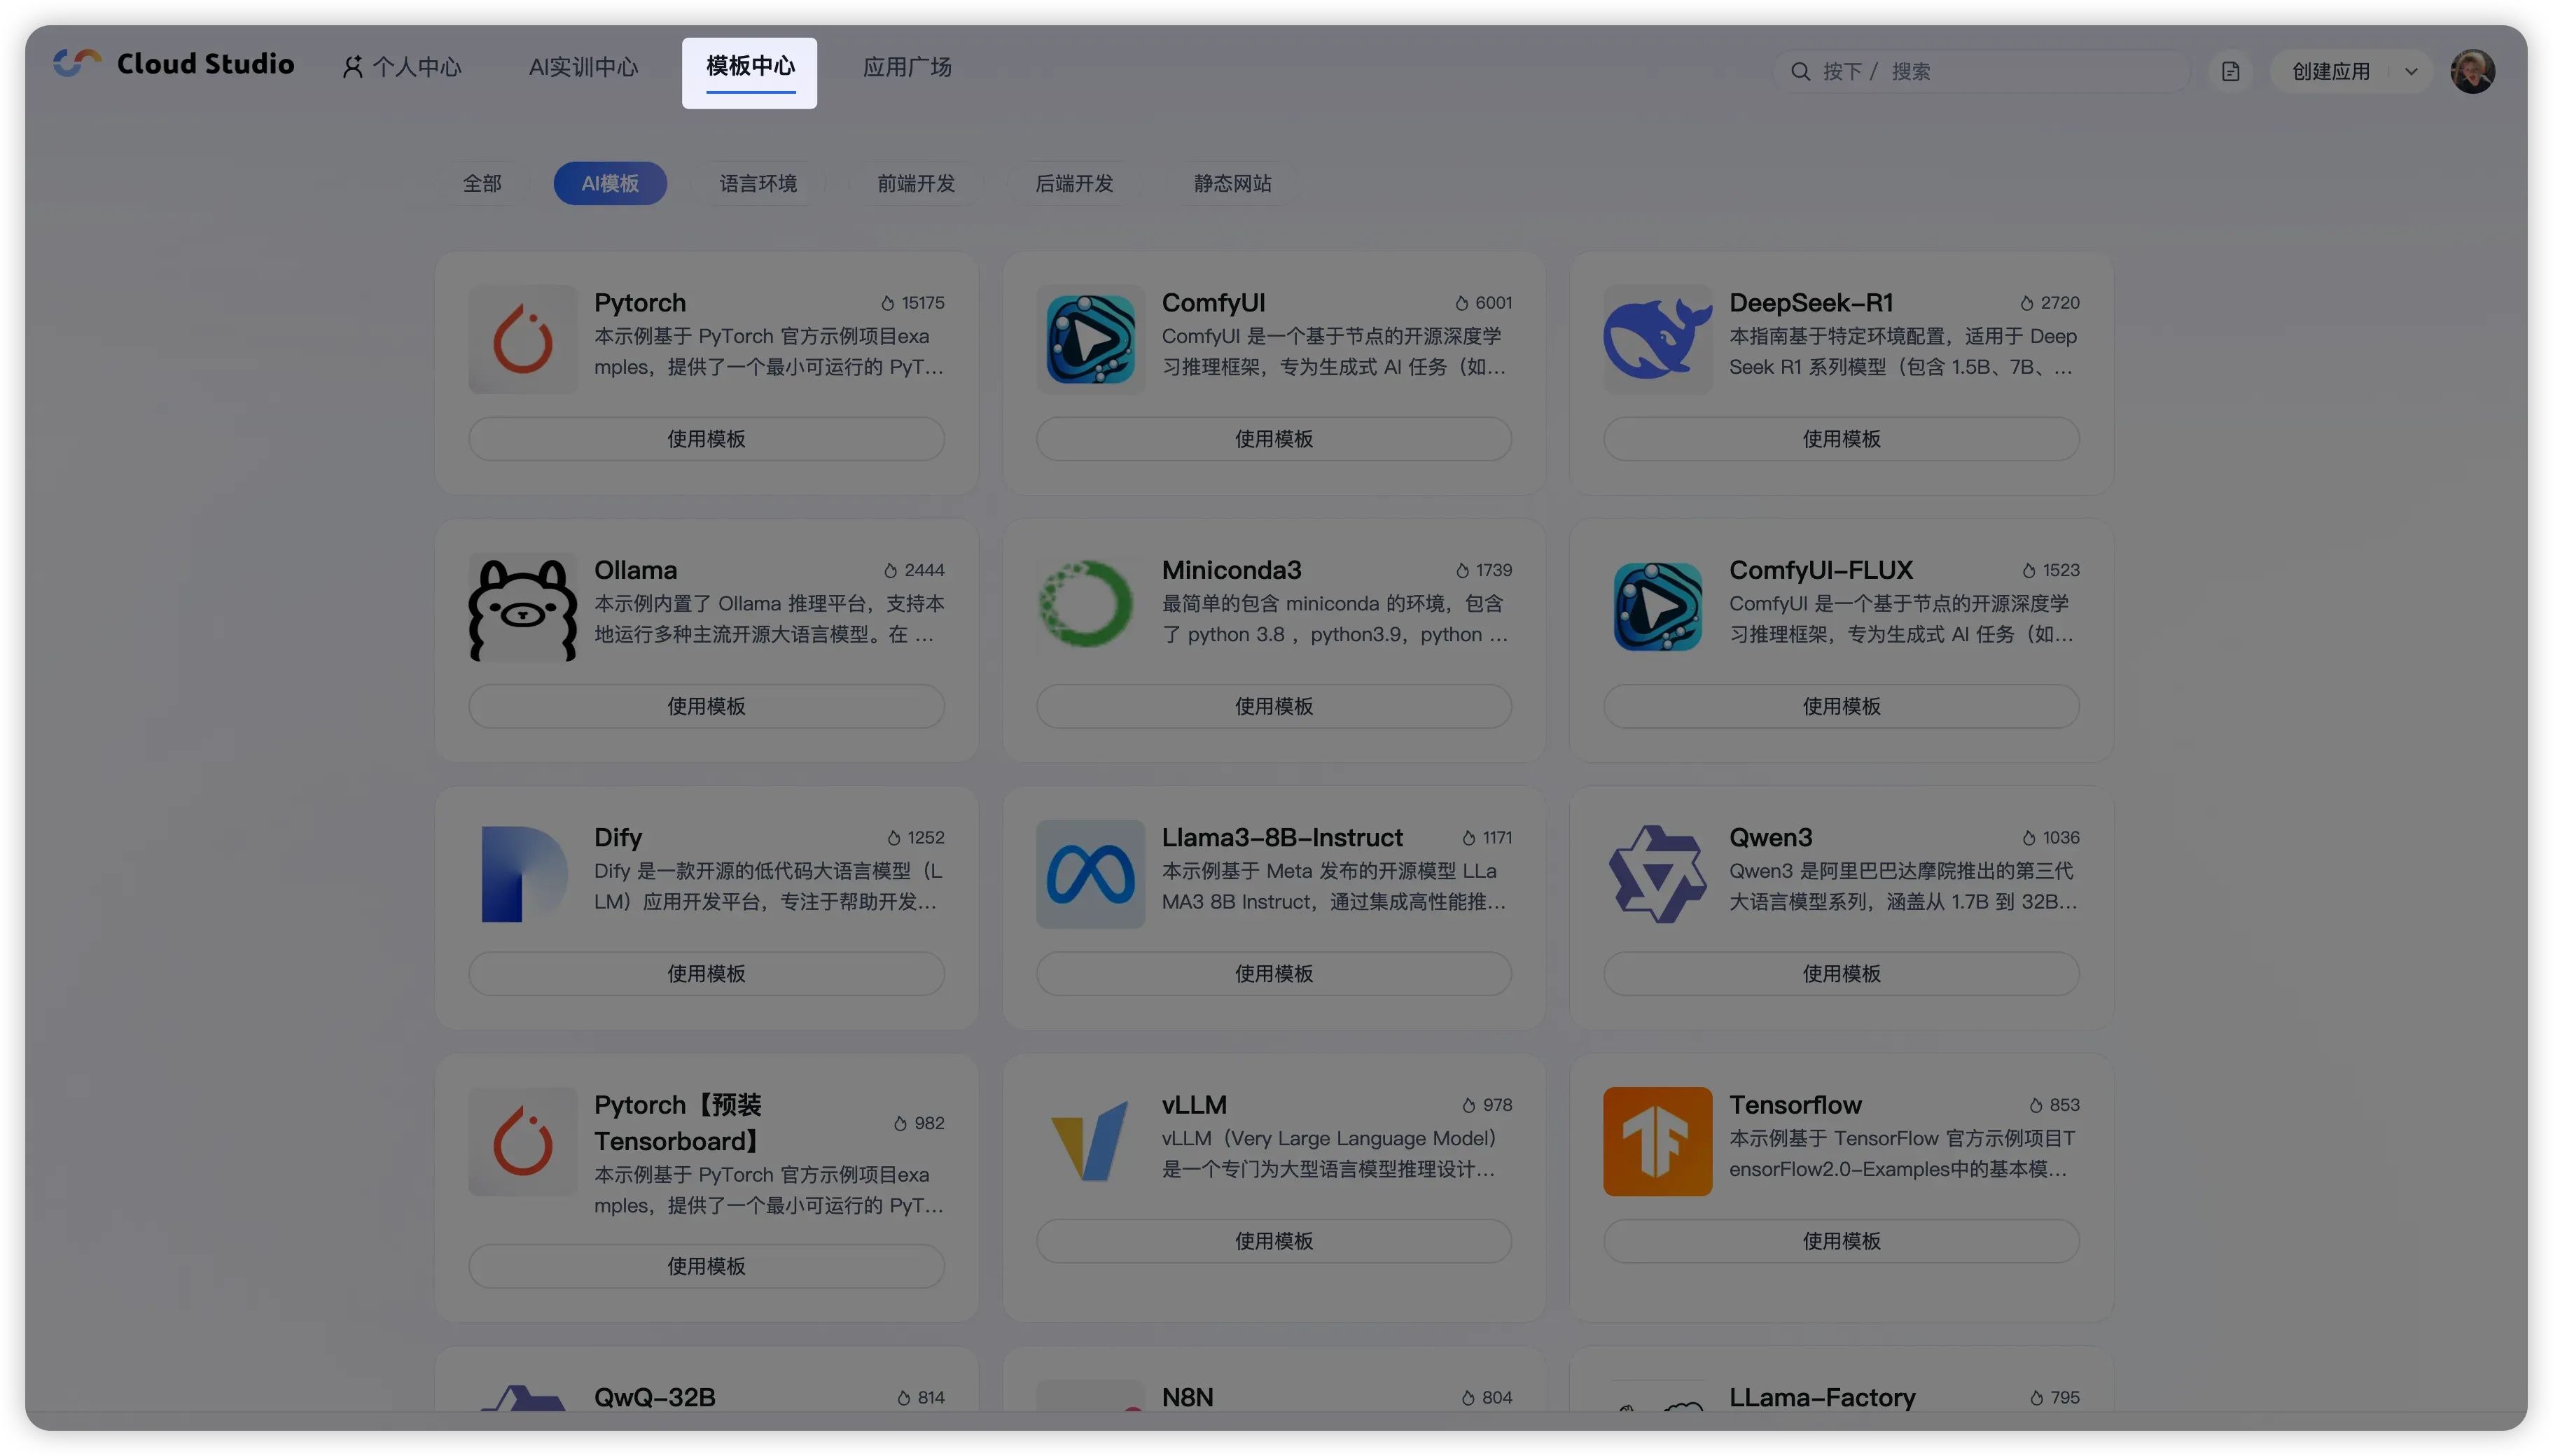The image size is (2553, 1456).
Task: Click 使用模板 button for Dify
Action: pyautogui.click(x=706, y=973)
